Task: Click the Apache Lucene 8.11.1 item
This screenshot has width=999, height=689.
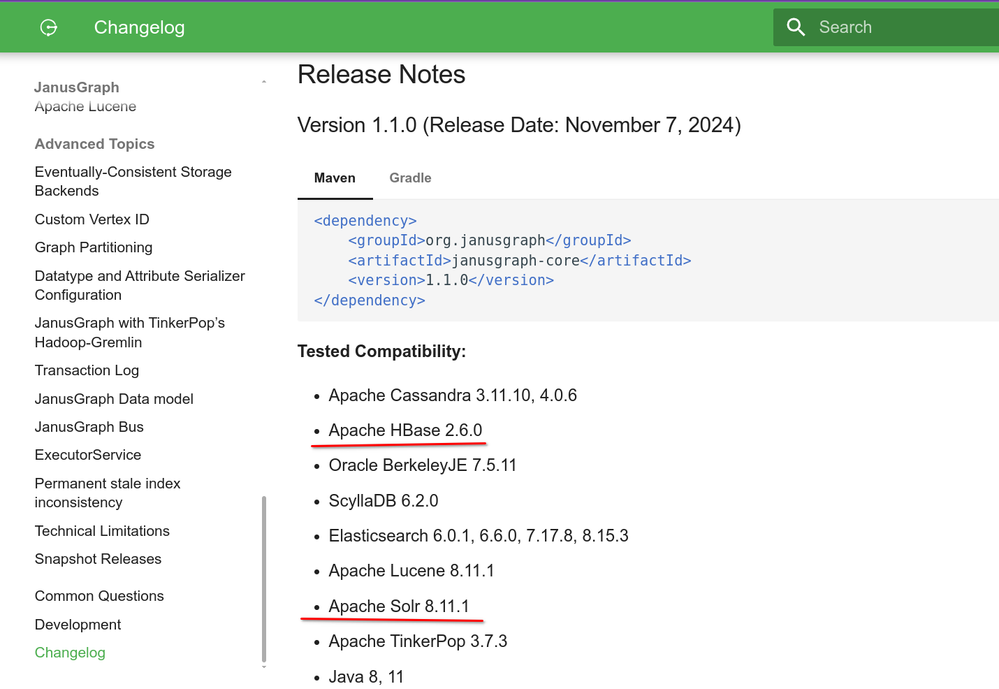Action: (x=412, y=570)
